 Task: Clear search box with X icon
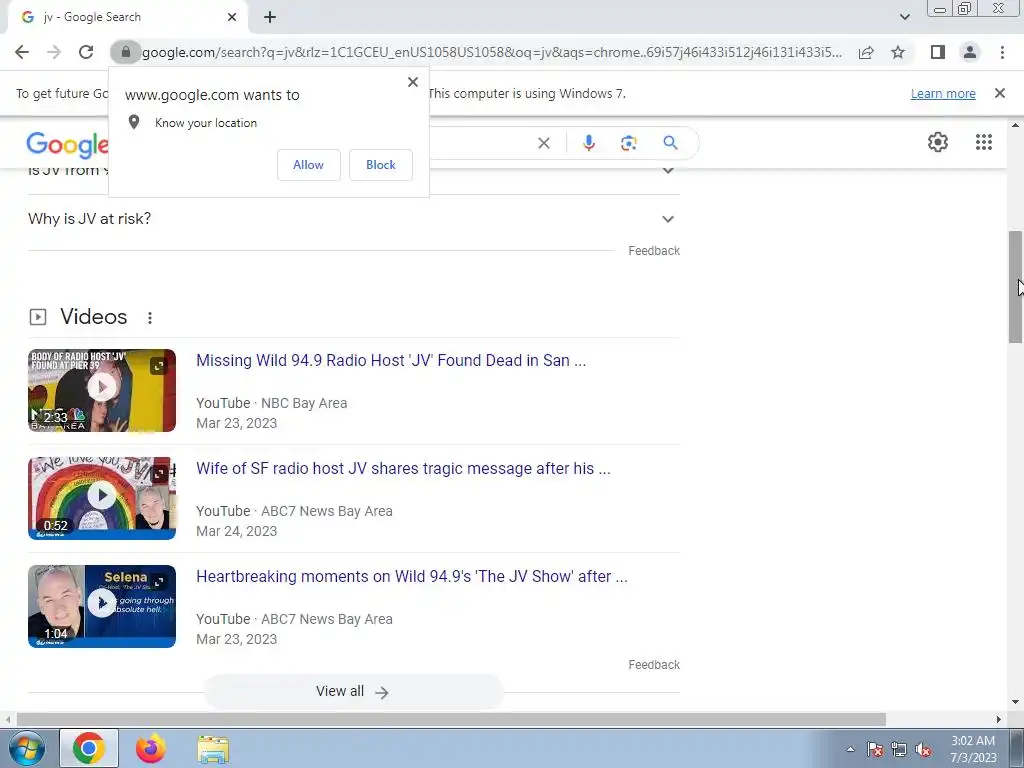tap(543, 143)
